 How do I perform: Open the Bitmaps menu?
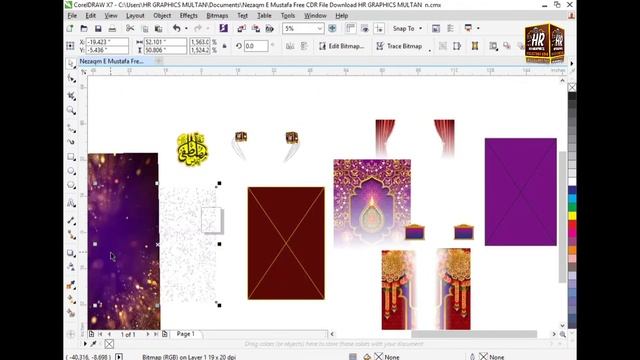tap(217, 16)
